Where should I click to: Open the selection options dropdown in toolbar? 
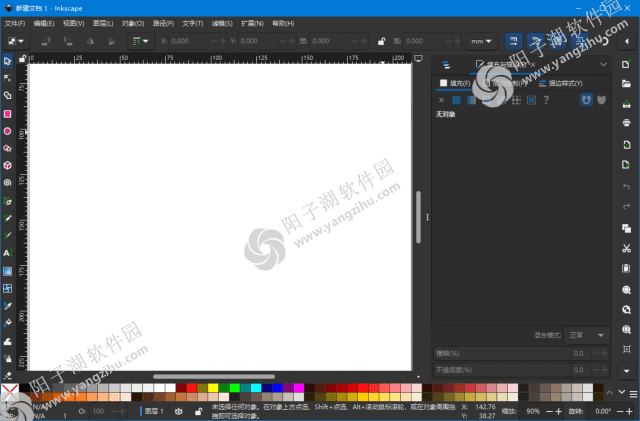click(16, 41)
